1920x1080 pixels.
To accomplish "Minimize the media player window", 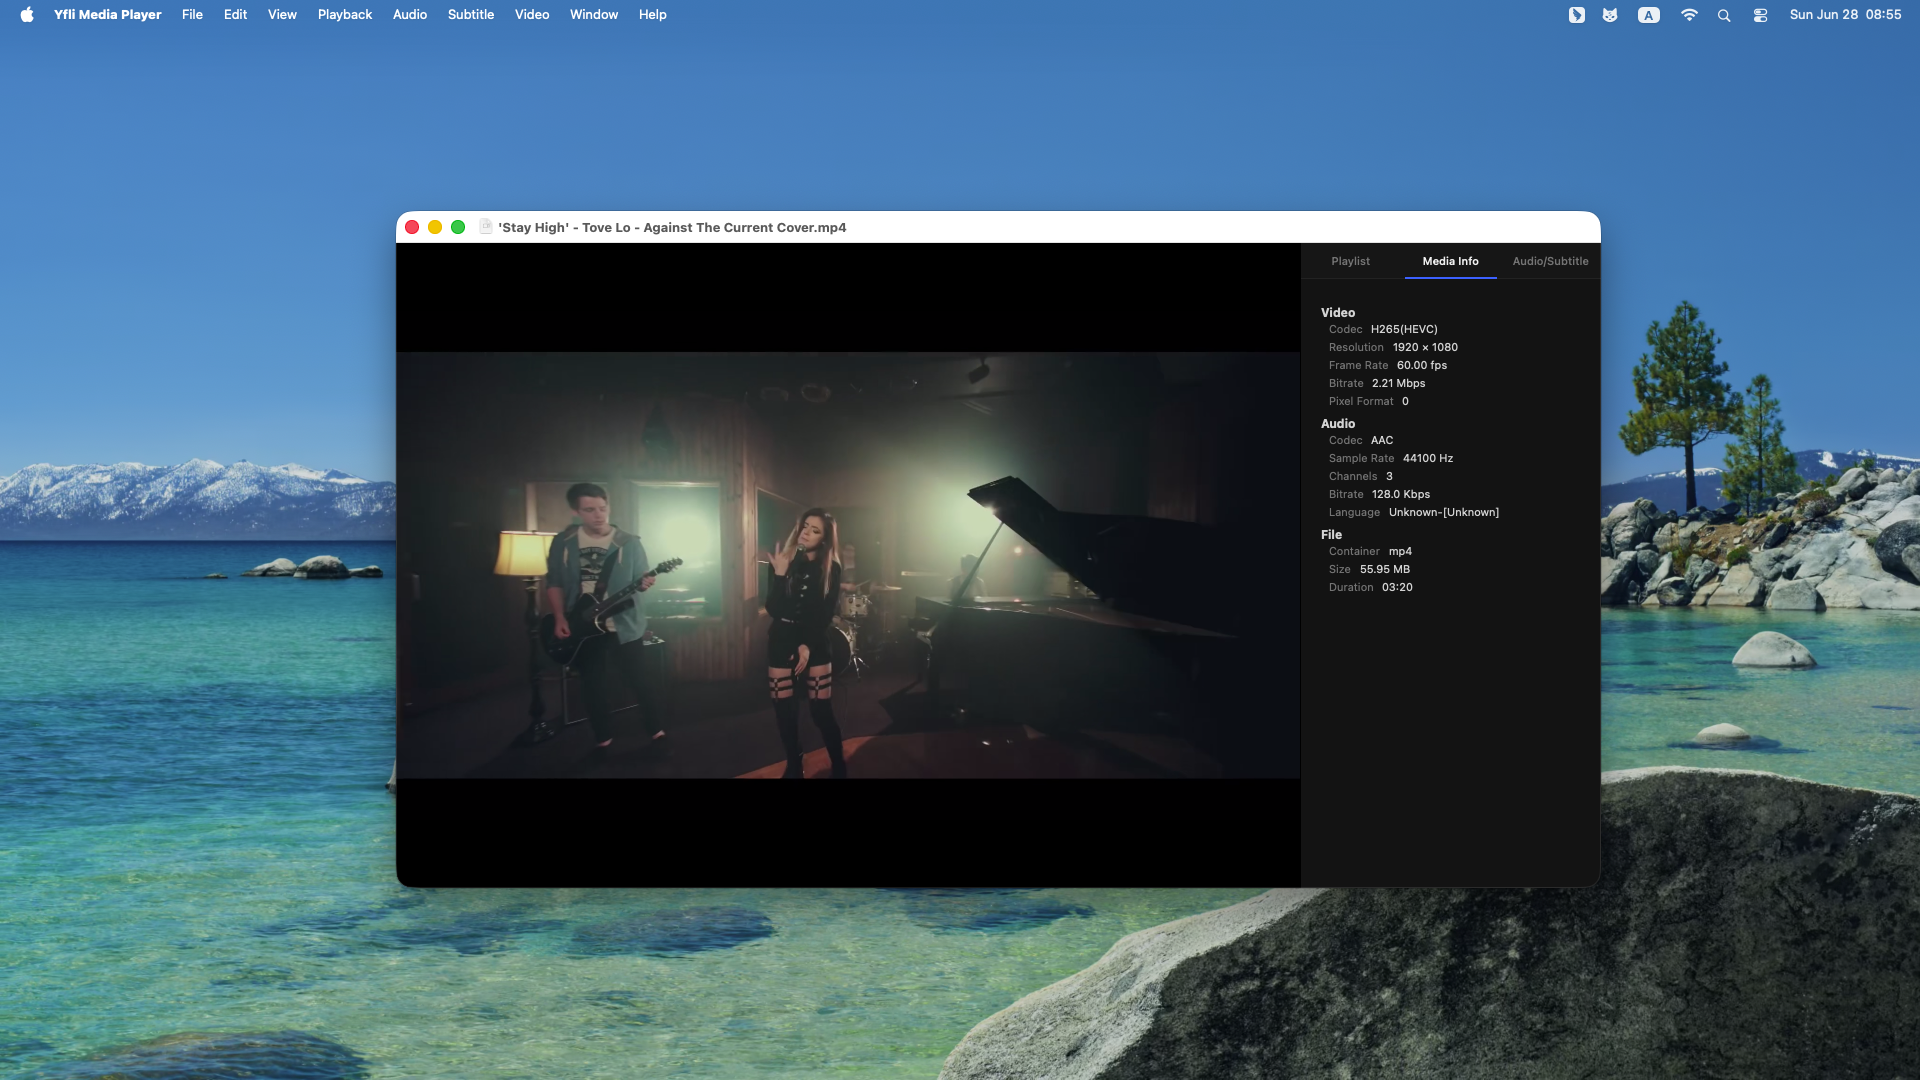I will (435, 227).
